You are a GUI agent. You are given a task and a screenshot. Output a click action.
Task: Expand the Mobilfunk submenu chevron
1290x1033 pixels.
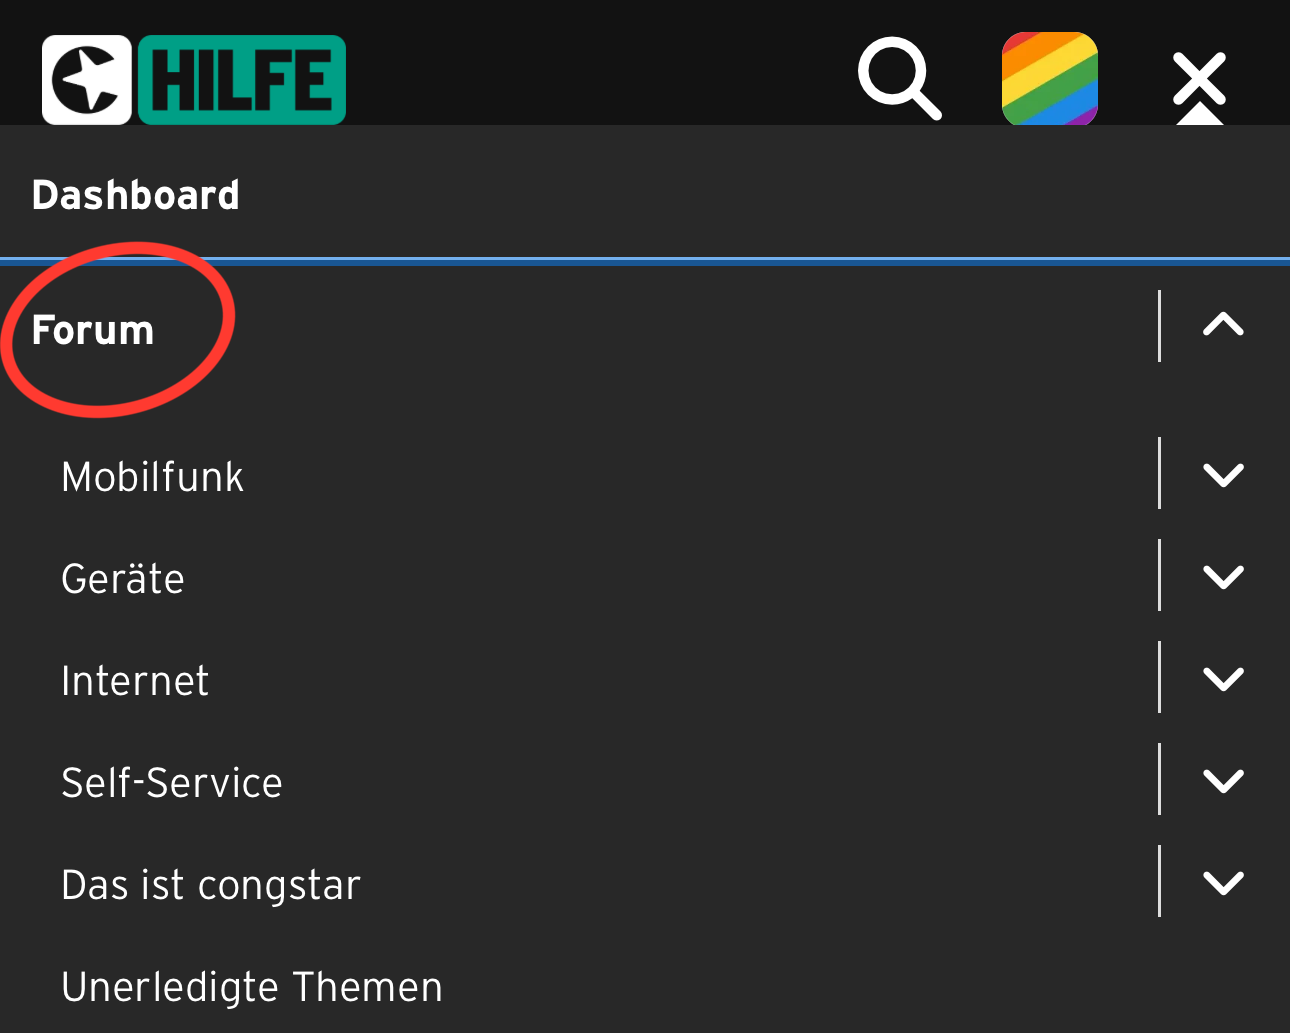1223,474
